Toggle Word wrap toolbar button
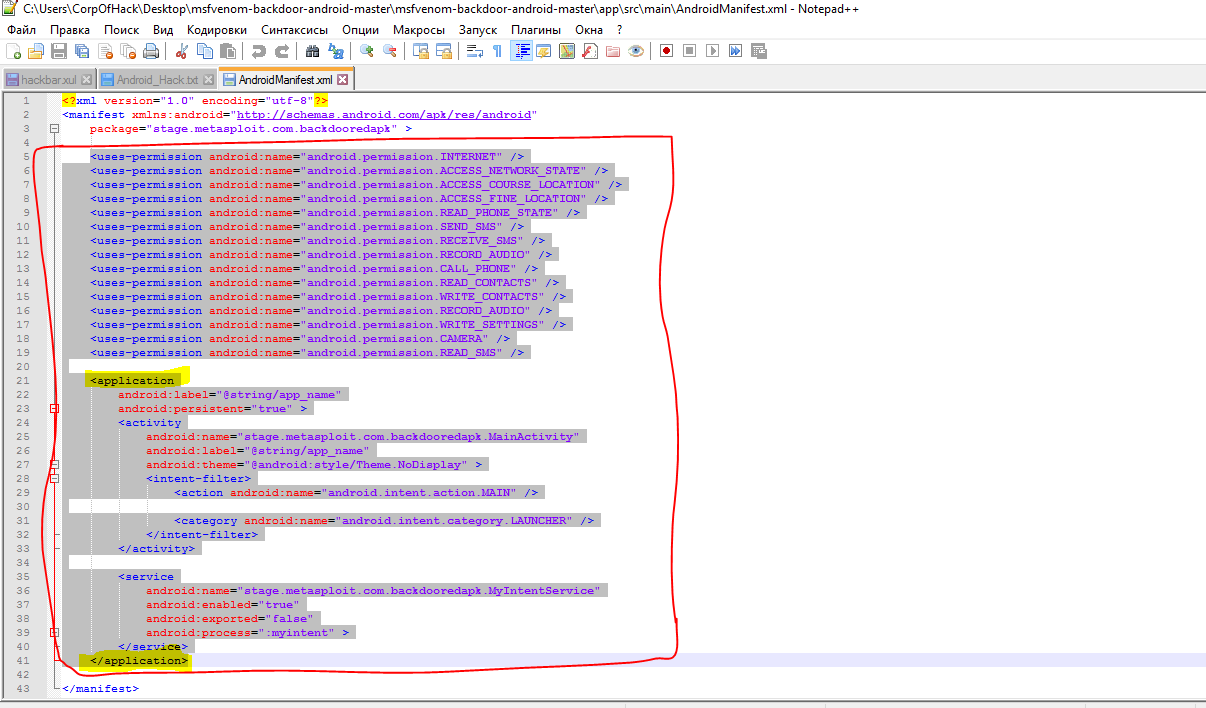1206x708 pixels. tap(475, 51)
